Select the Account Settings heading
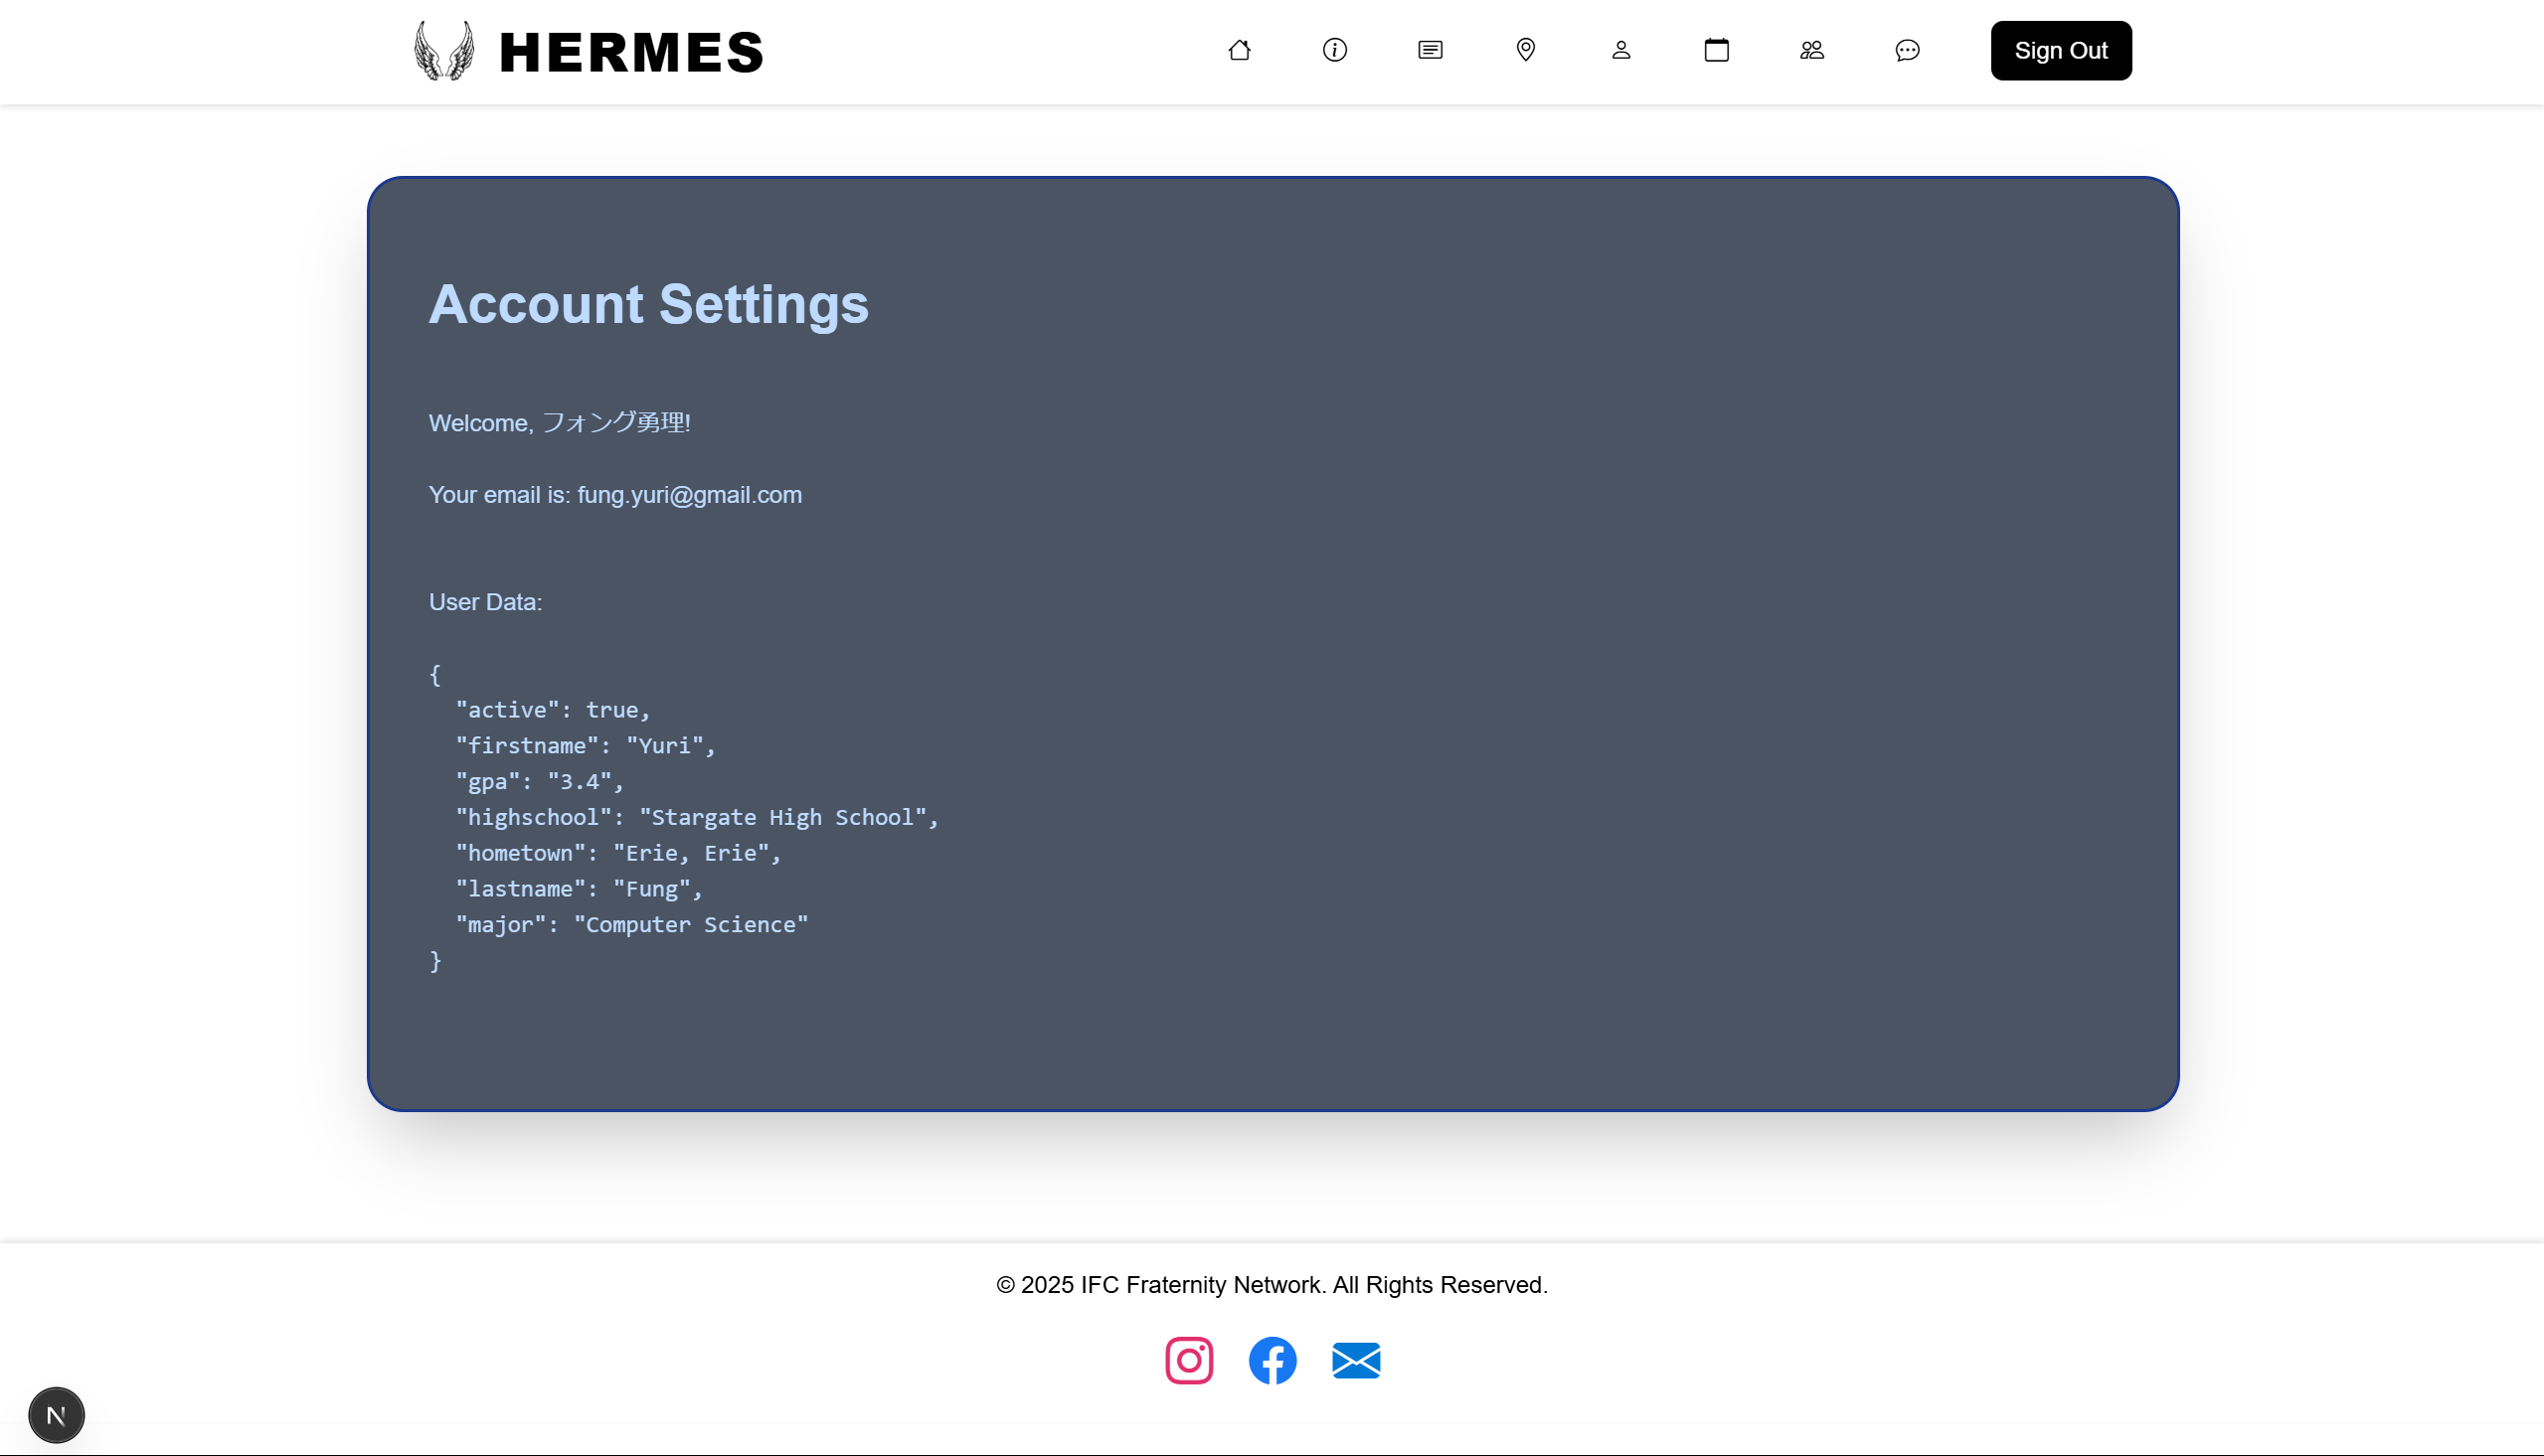Viewport: 2544px width, 1456px height. 648,305
